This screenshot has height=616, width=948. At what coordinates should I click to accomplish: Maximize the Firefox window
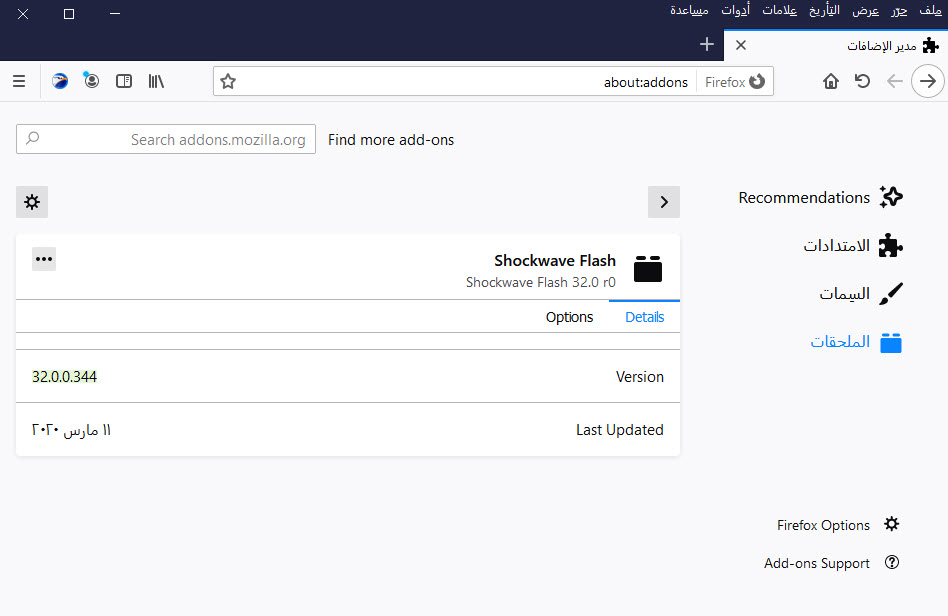pyautogui.click(x=69, y=13)
